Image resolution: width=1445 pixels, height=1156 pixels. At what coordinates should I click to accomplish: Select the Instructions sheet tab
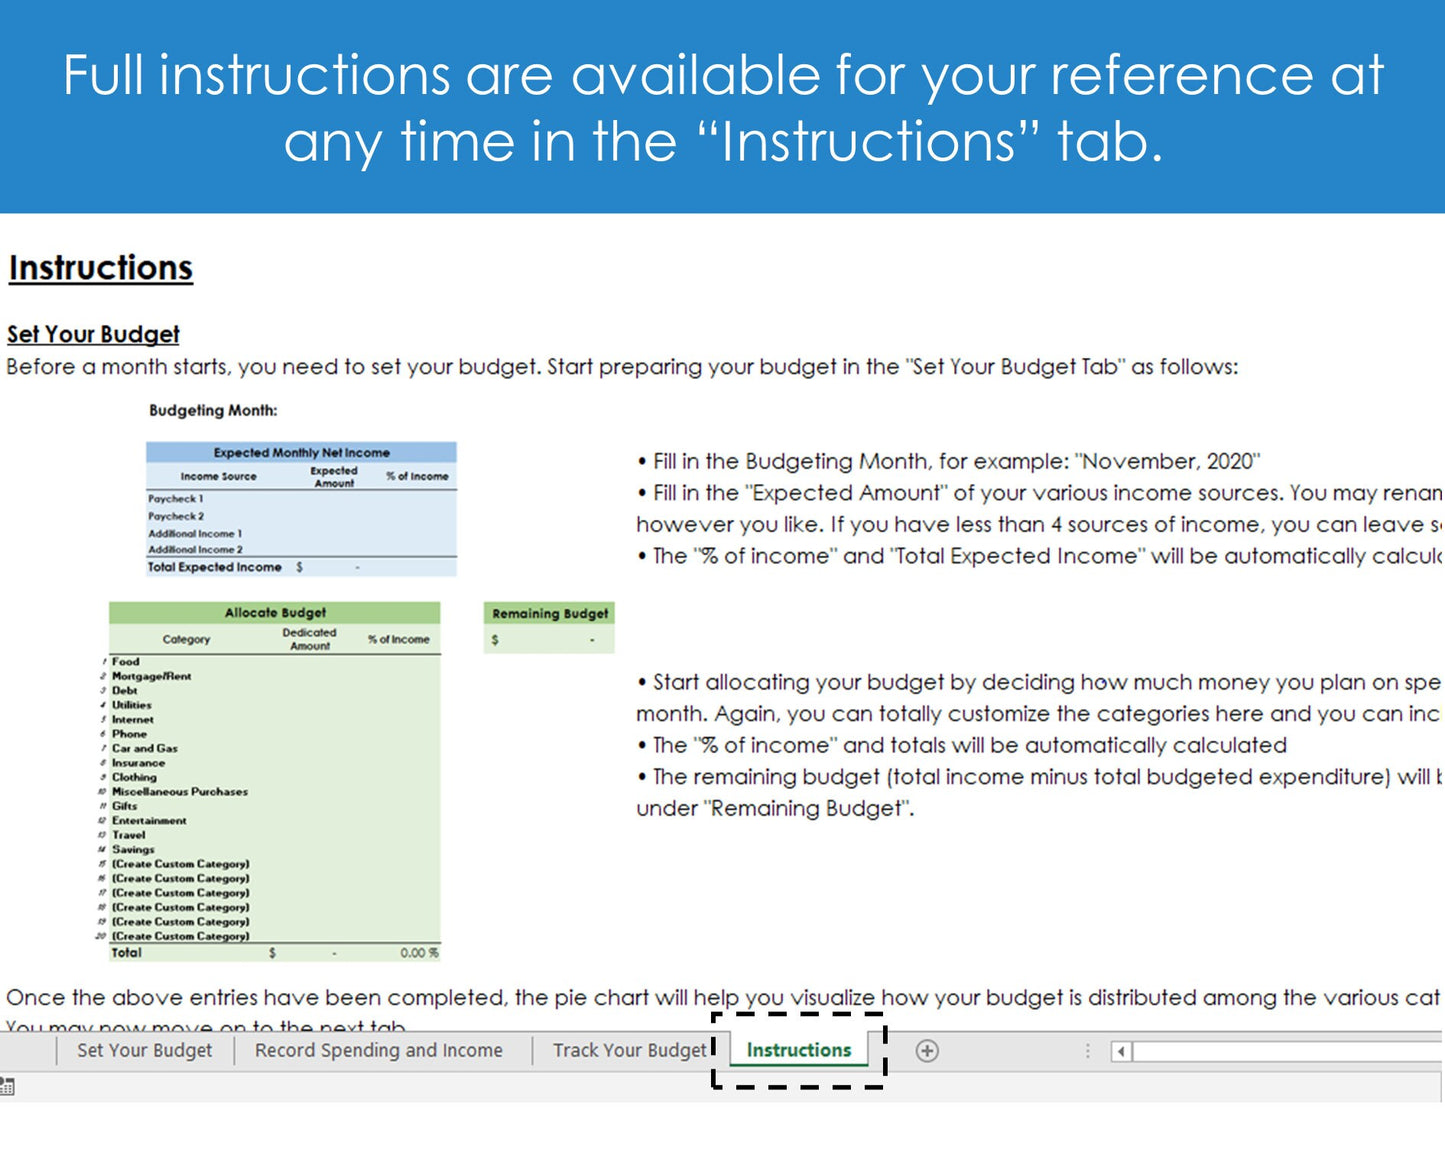pos(798,1050)
